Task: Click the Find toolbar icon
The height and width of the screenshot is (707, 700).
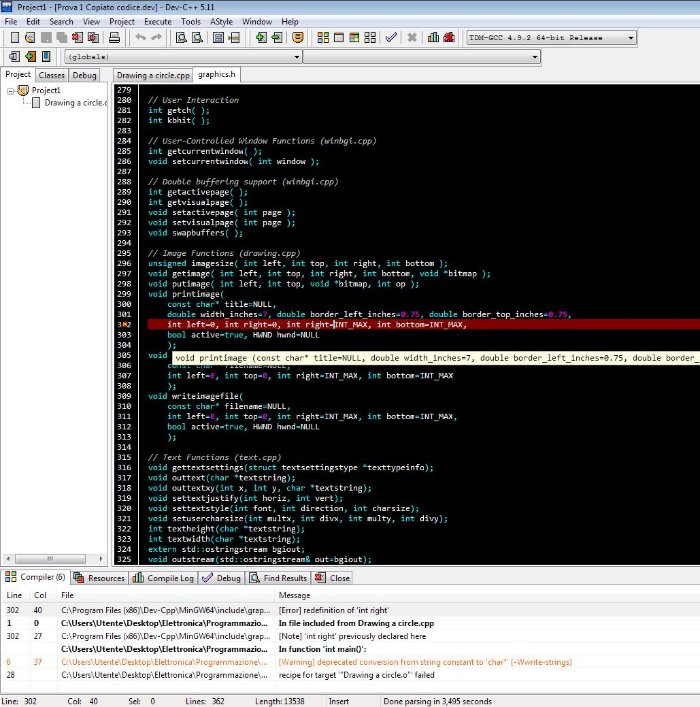Action: 181,37
